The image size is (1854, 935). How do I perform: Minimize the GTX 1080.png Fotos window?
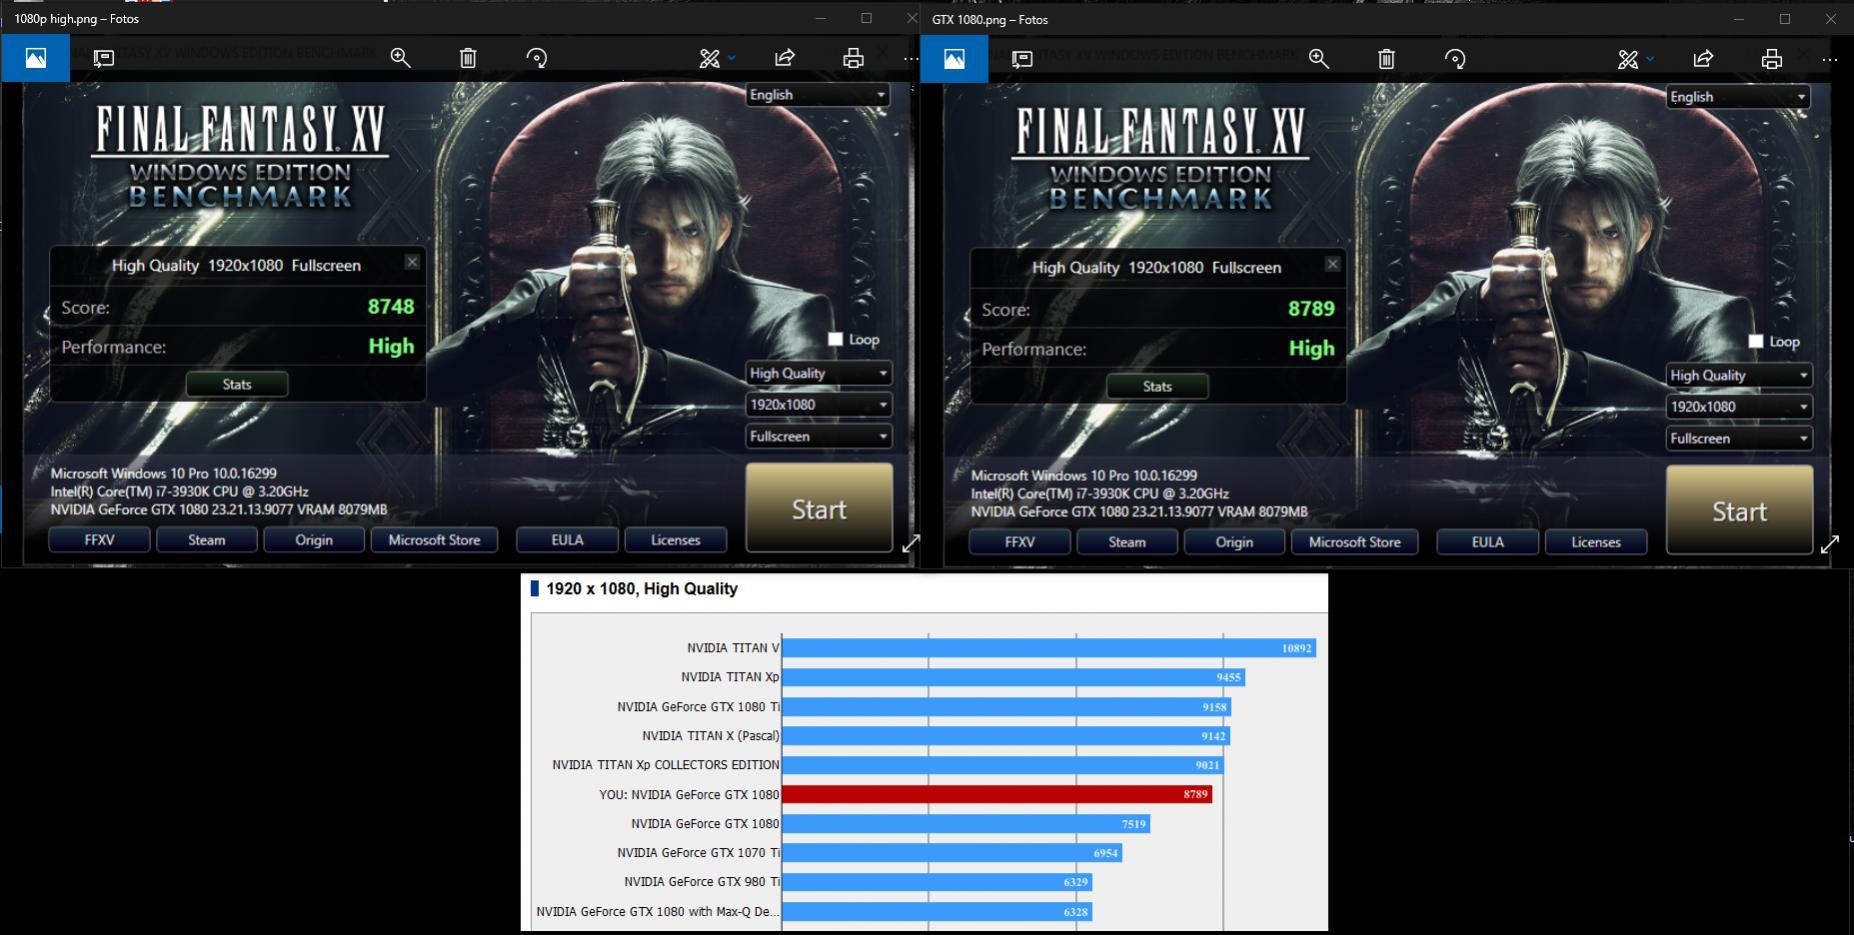coord(1739,18)
